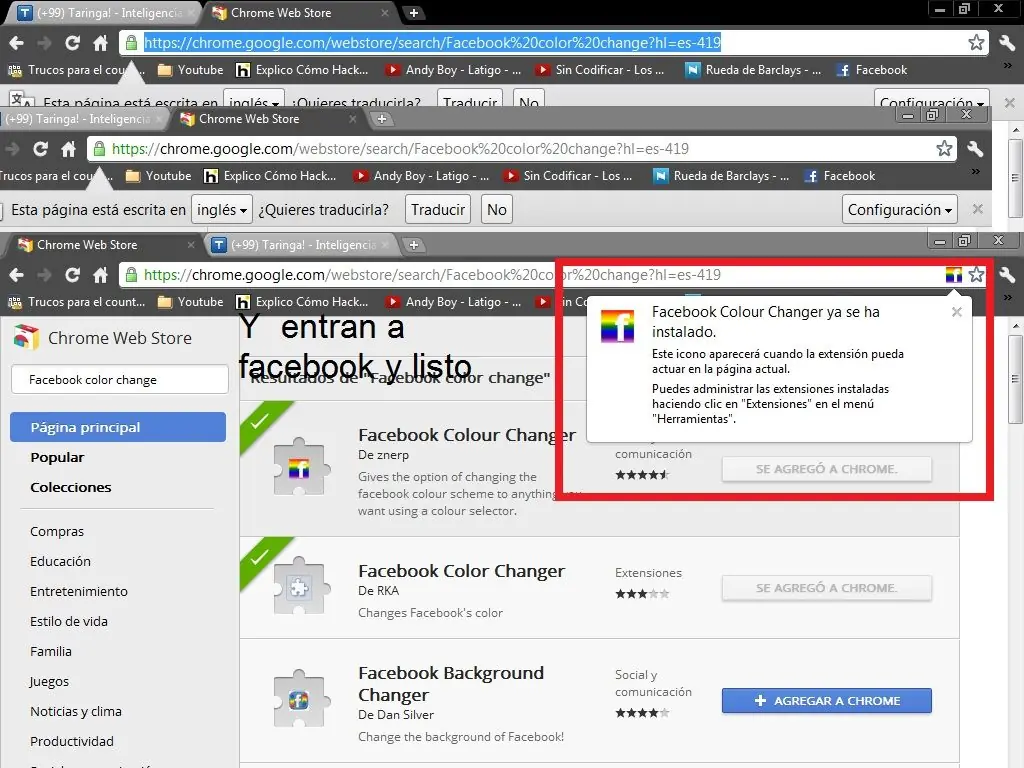Browse Productividad category
Screen dimensions: 1024x768
(x=72, y=742)
